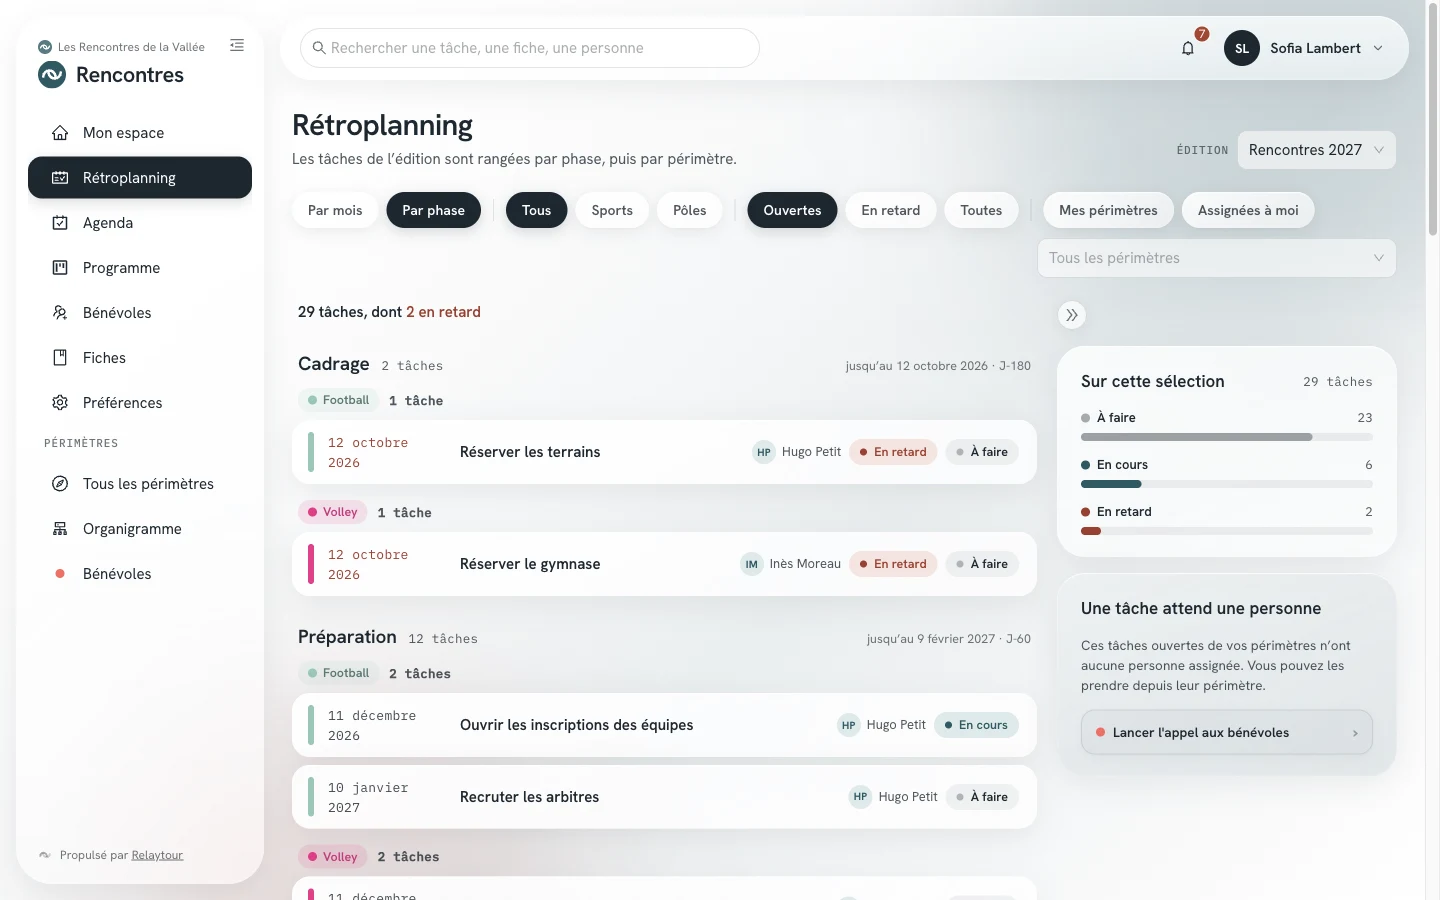Open the Ouvrir les inscriptions des équipes task
This screenshot has height=900, width=1440.
click(x=664, y=725)
